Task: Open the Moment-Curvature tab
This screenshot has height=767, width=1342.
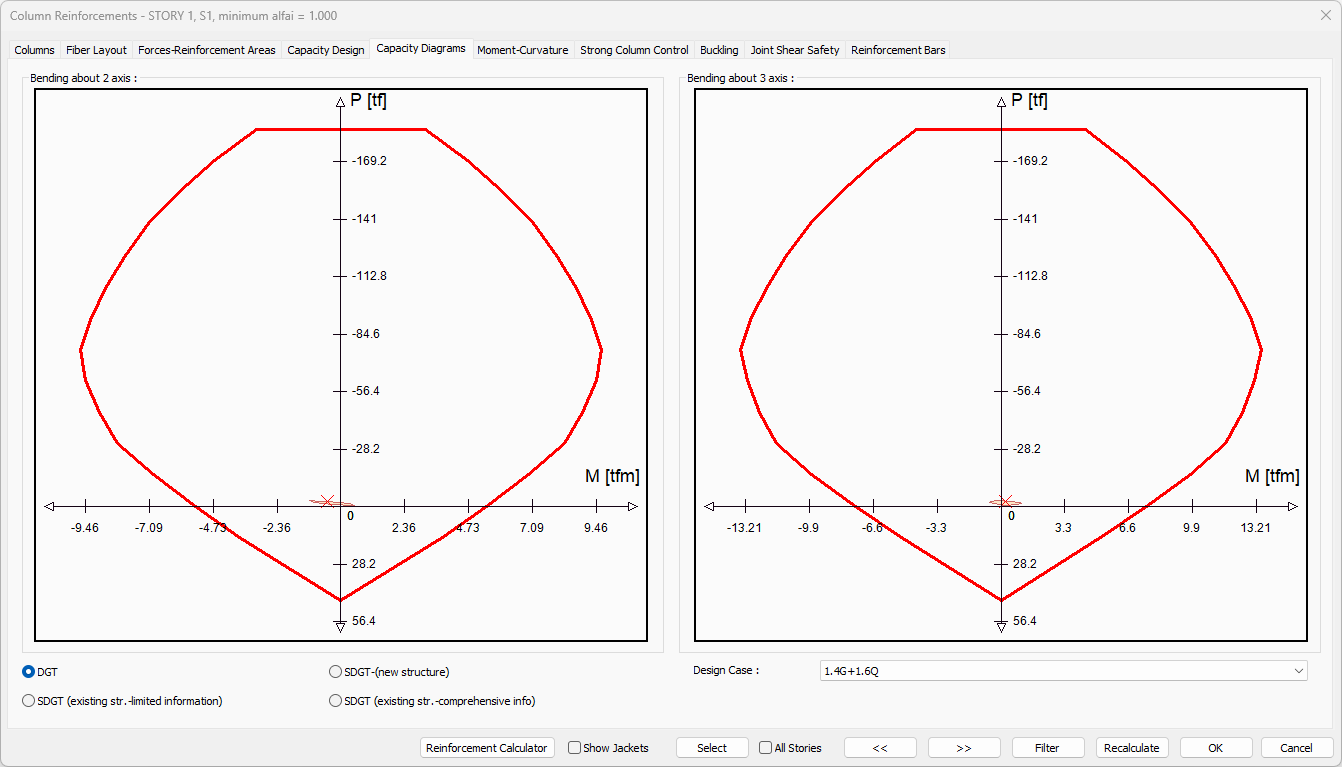Action: 522,50
